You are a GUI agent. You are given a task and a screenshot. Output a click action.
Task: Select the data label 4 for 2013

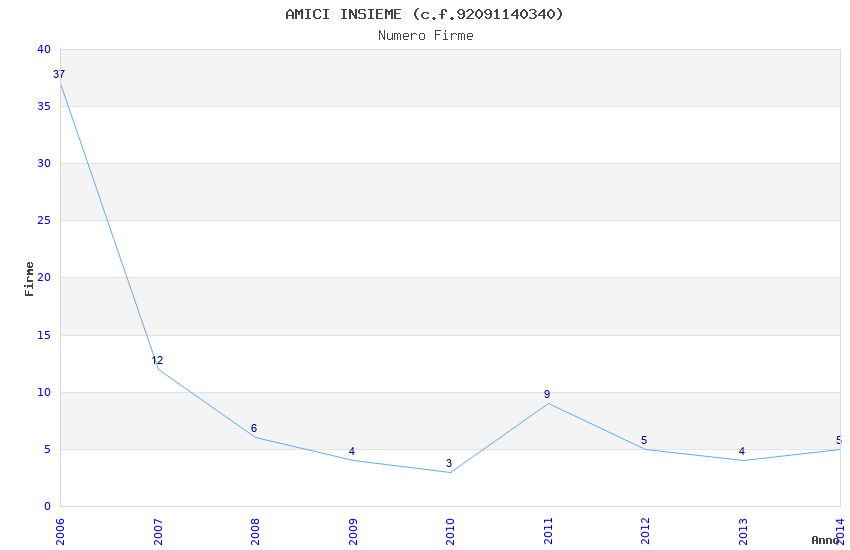[742, 452]
